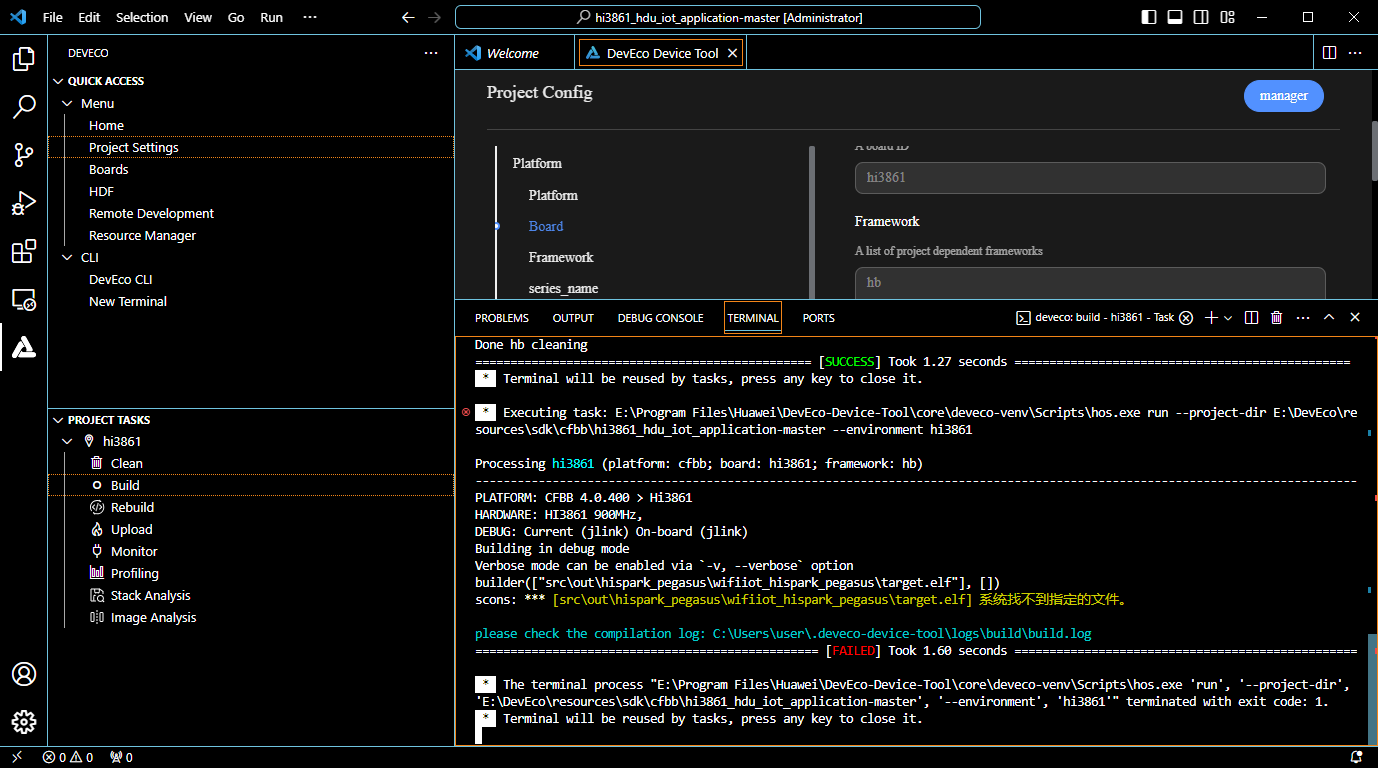
Task: Open Customize Layout icon
Action: [x=1227, y=17]
